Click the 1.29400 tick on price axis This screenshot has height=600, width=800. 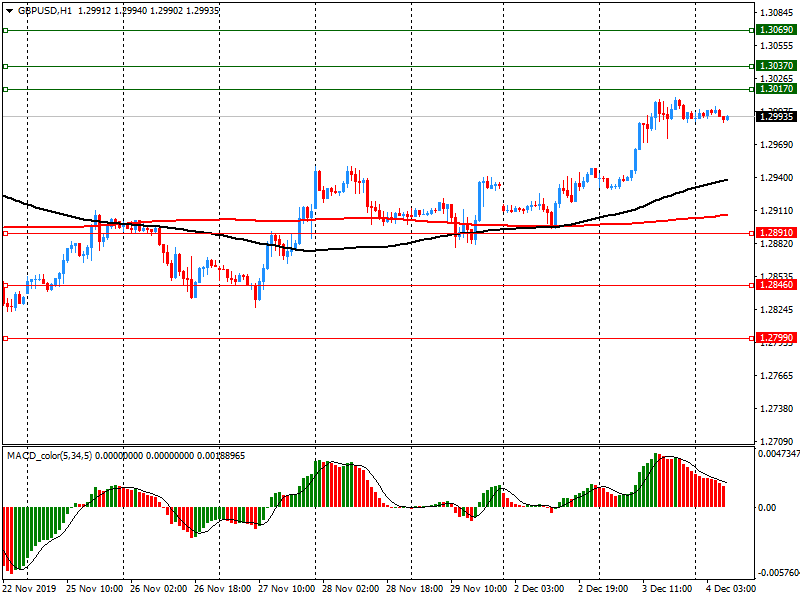pyautogui.click(x=776, y=178)
